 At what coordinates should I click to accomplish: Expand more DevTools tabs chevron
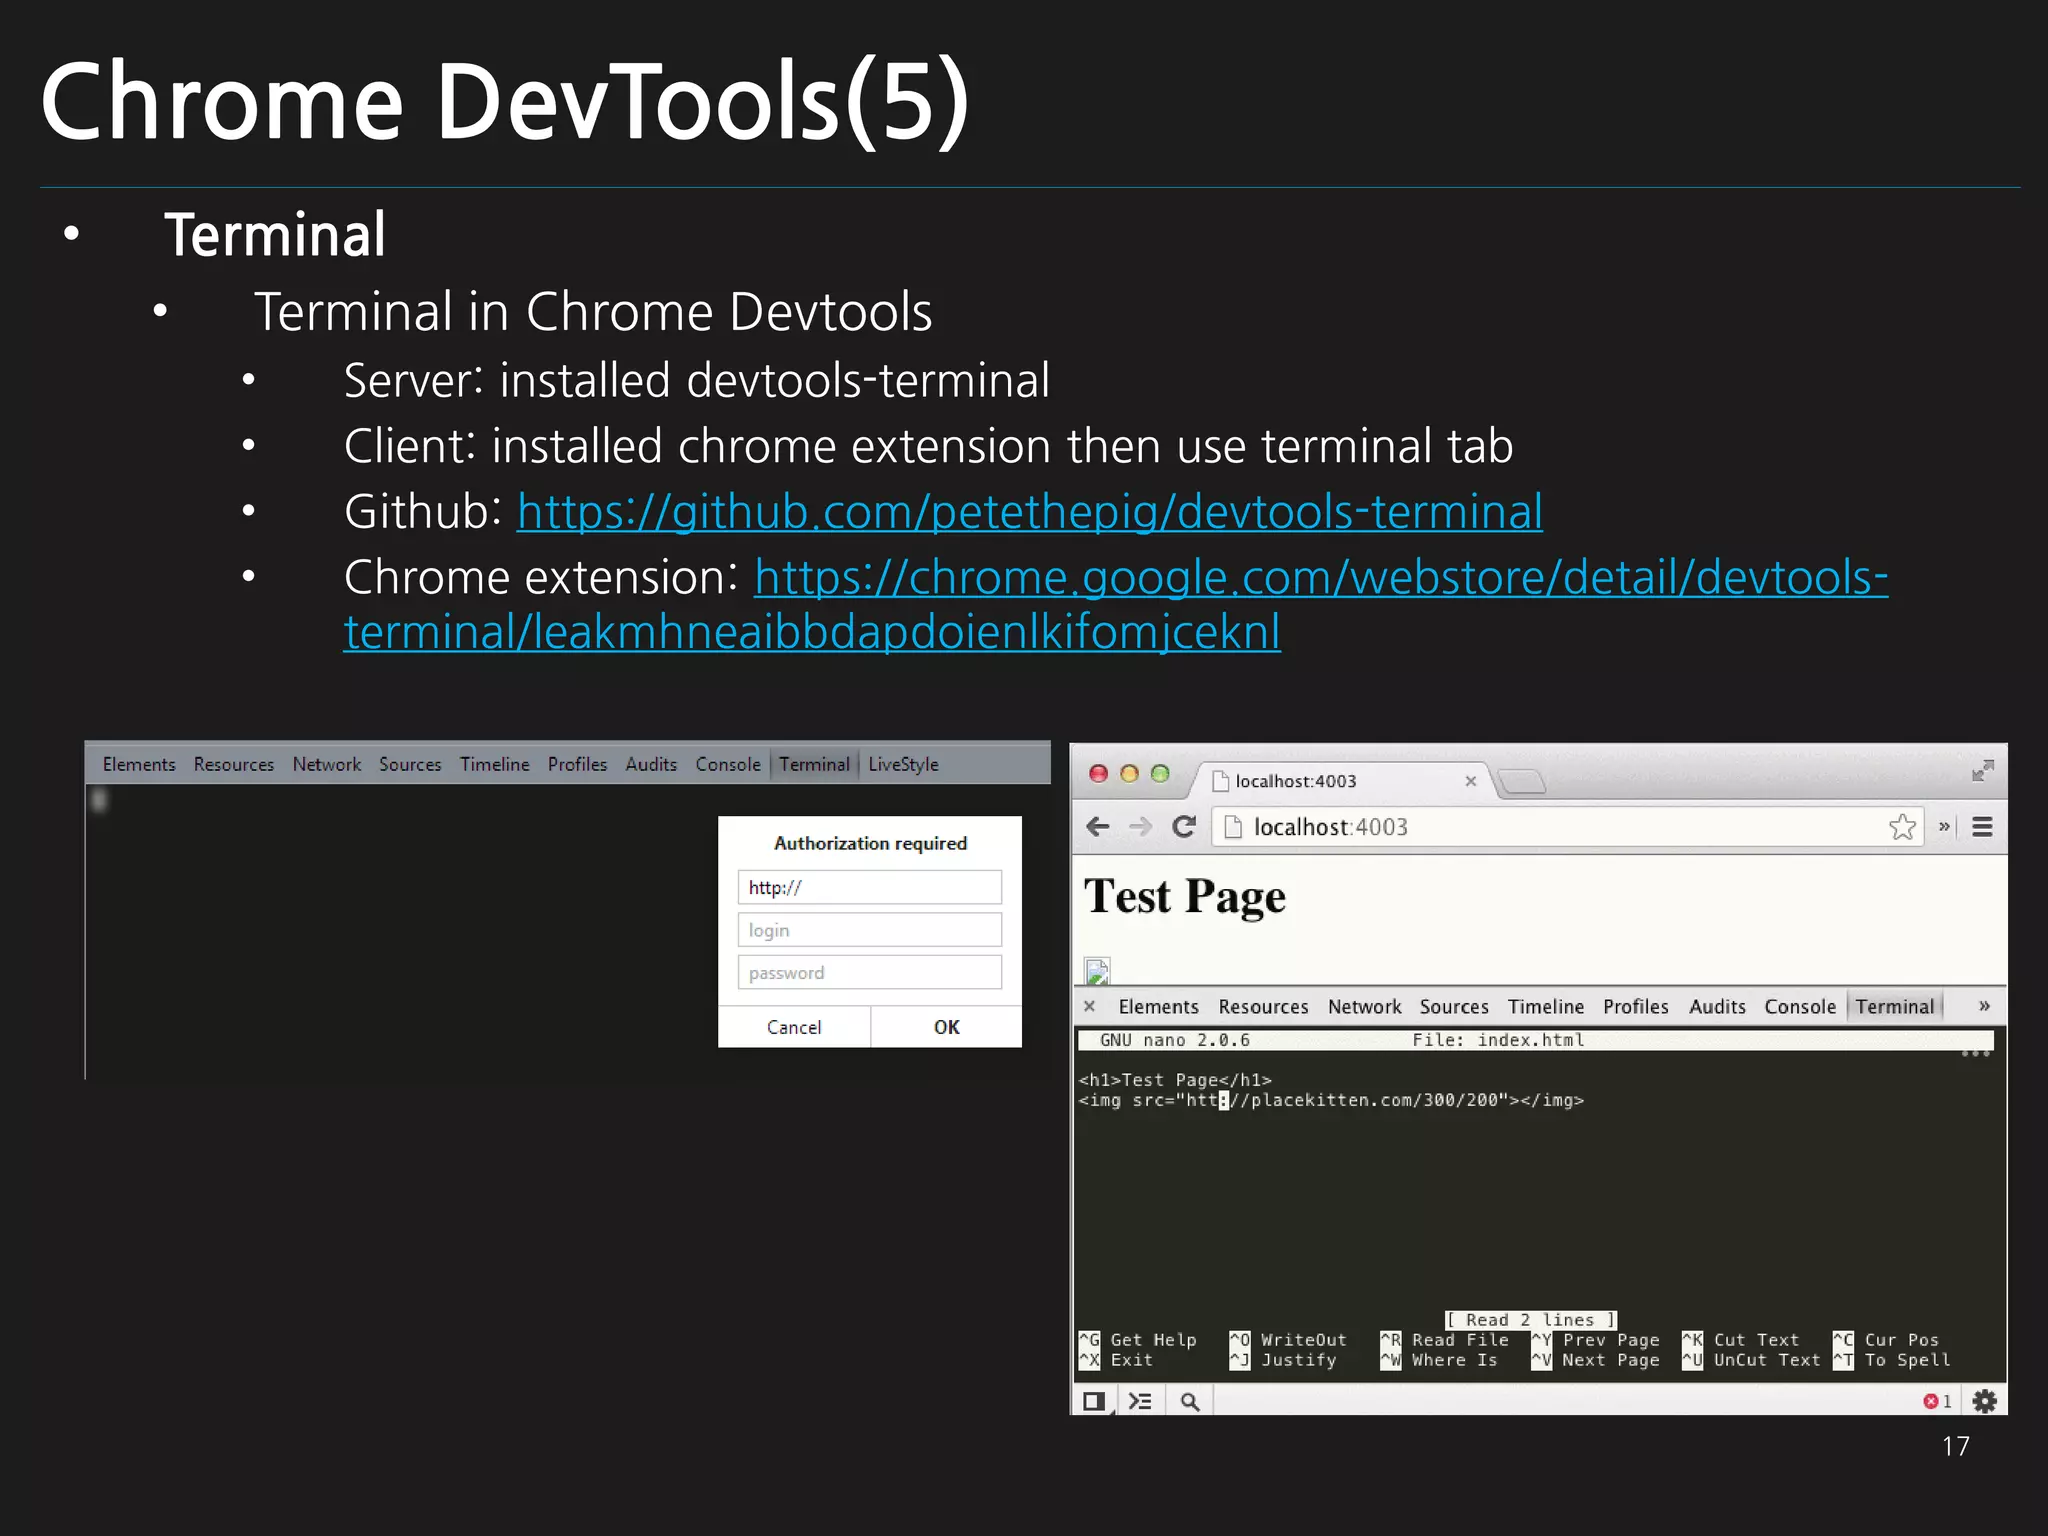(1984, 1006)
